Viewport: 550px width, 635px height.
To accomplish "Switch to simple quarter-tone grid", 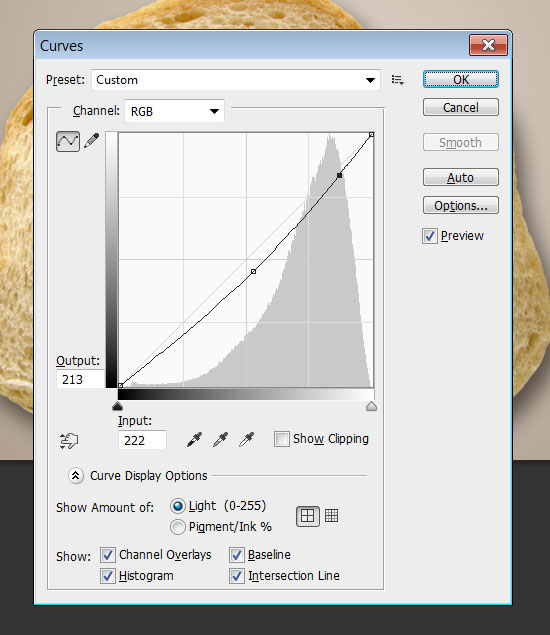I will 307,516.
